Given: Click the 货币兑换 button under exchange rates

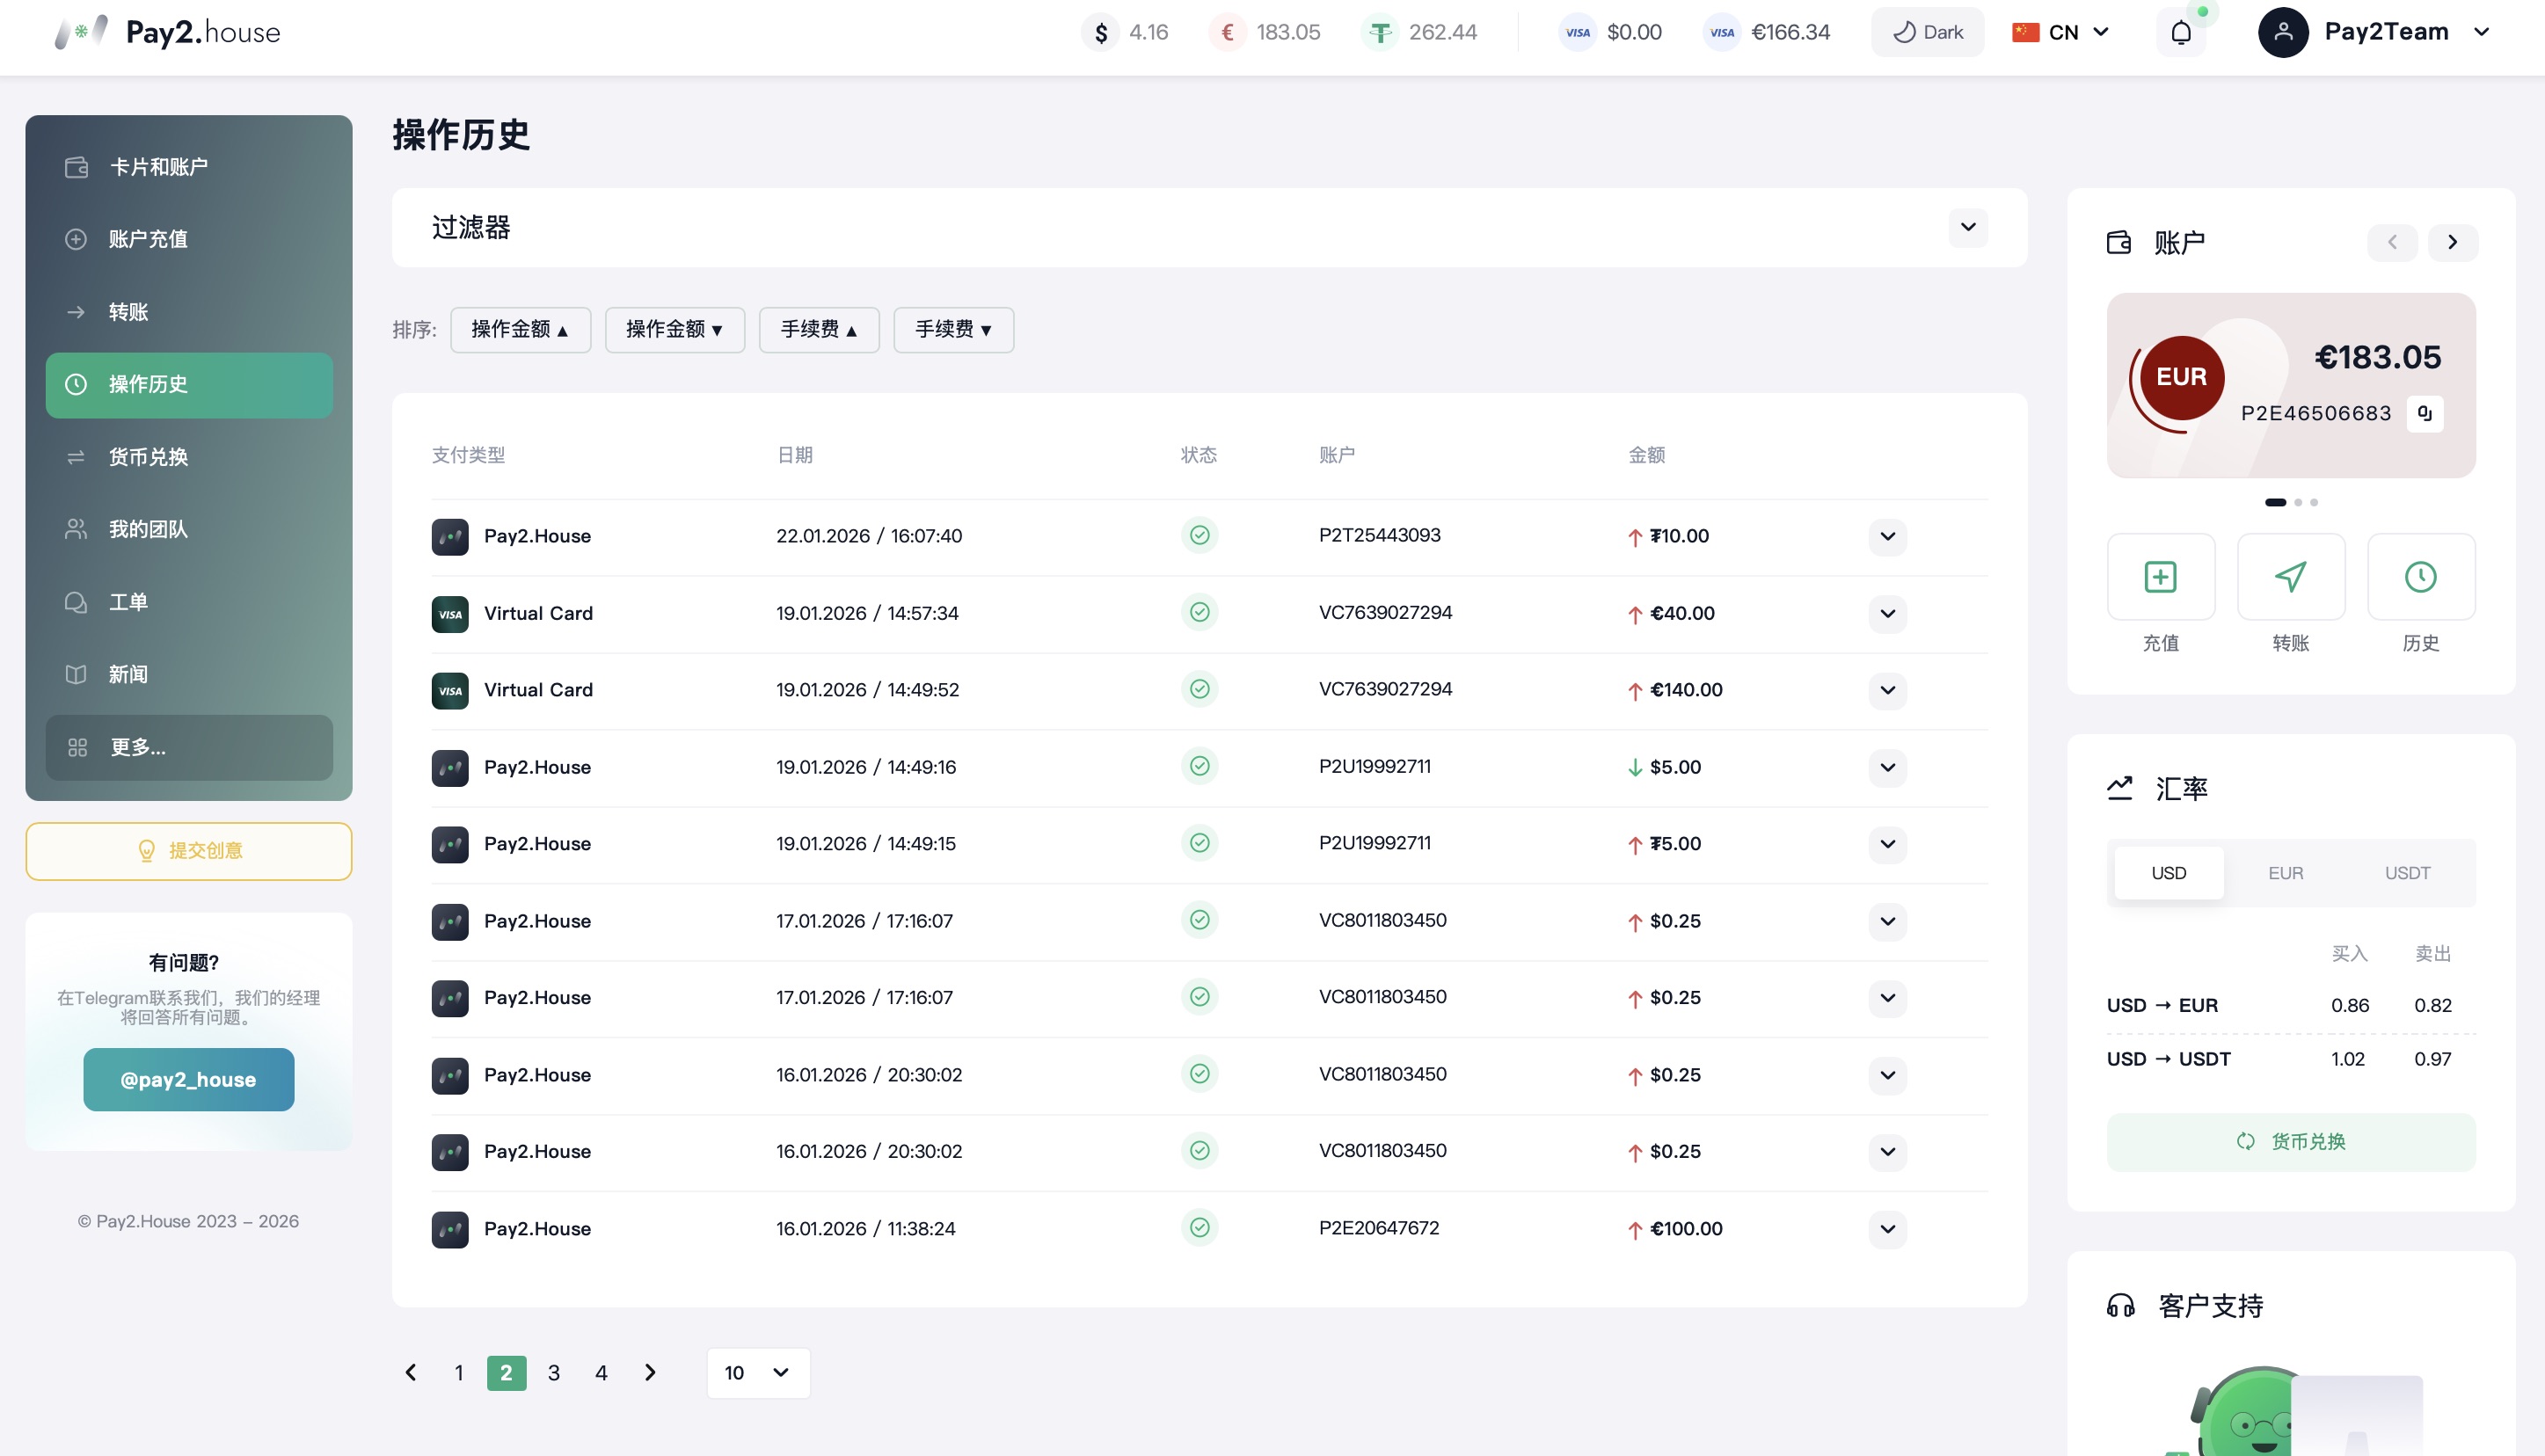Looking at the screenshot, I should tap(2290, 1141).
